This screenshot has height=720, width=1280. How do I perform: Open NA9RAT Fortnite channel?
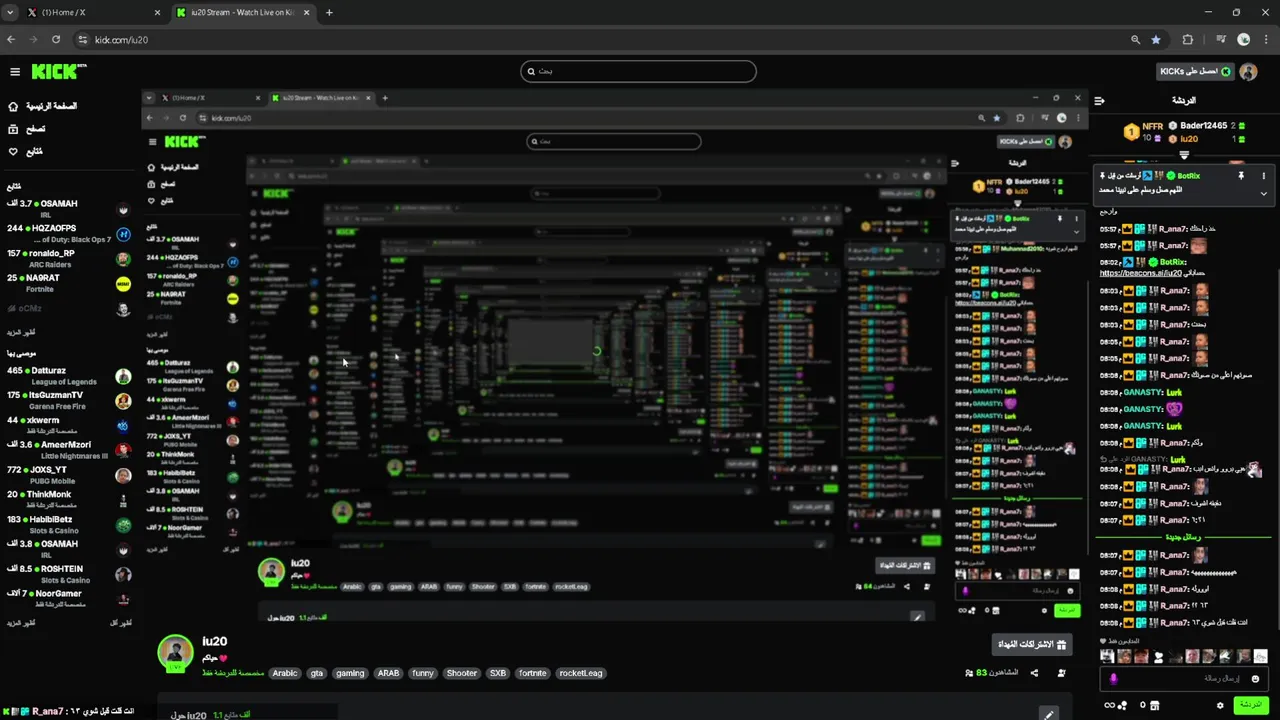tap(68, 283)
